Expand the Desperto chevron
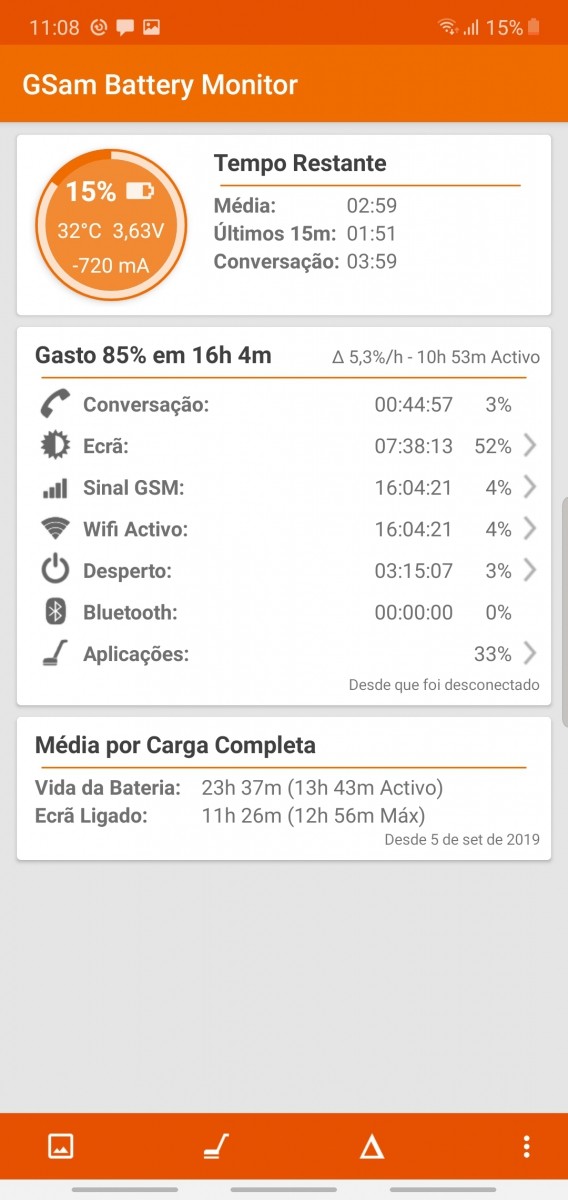Viewport: 568px width, 1200px height. click(530, 571)
